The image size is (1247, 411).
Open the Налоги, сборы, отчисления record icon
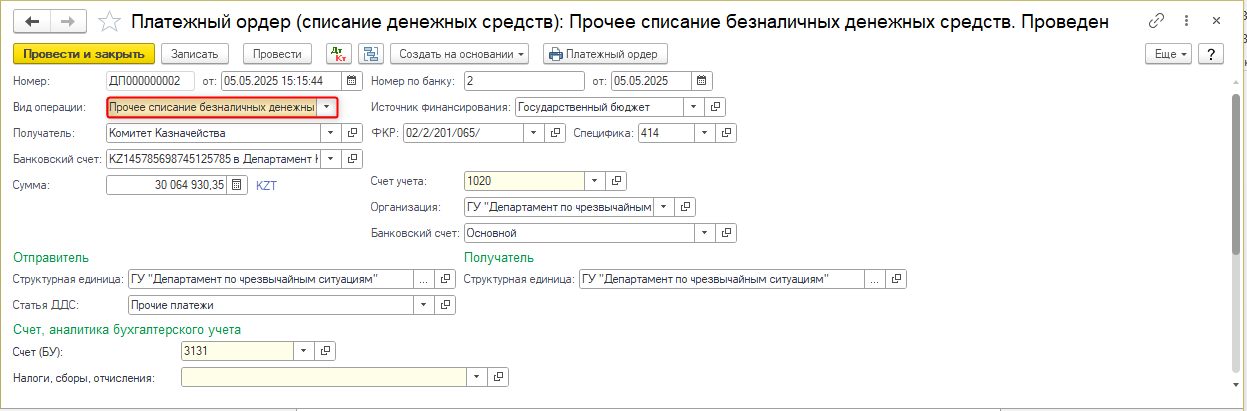pos(498,377)
